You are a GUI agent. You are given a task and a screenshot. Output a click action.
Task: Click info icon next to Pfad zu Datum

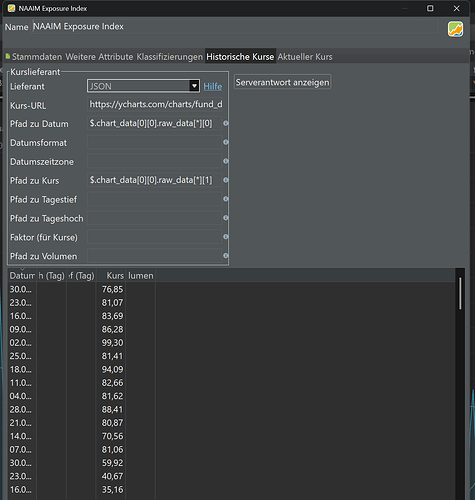[226, 123]
